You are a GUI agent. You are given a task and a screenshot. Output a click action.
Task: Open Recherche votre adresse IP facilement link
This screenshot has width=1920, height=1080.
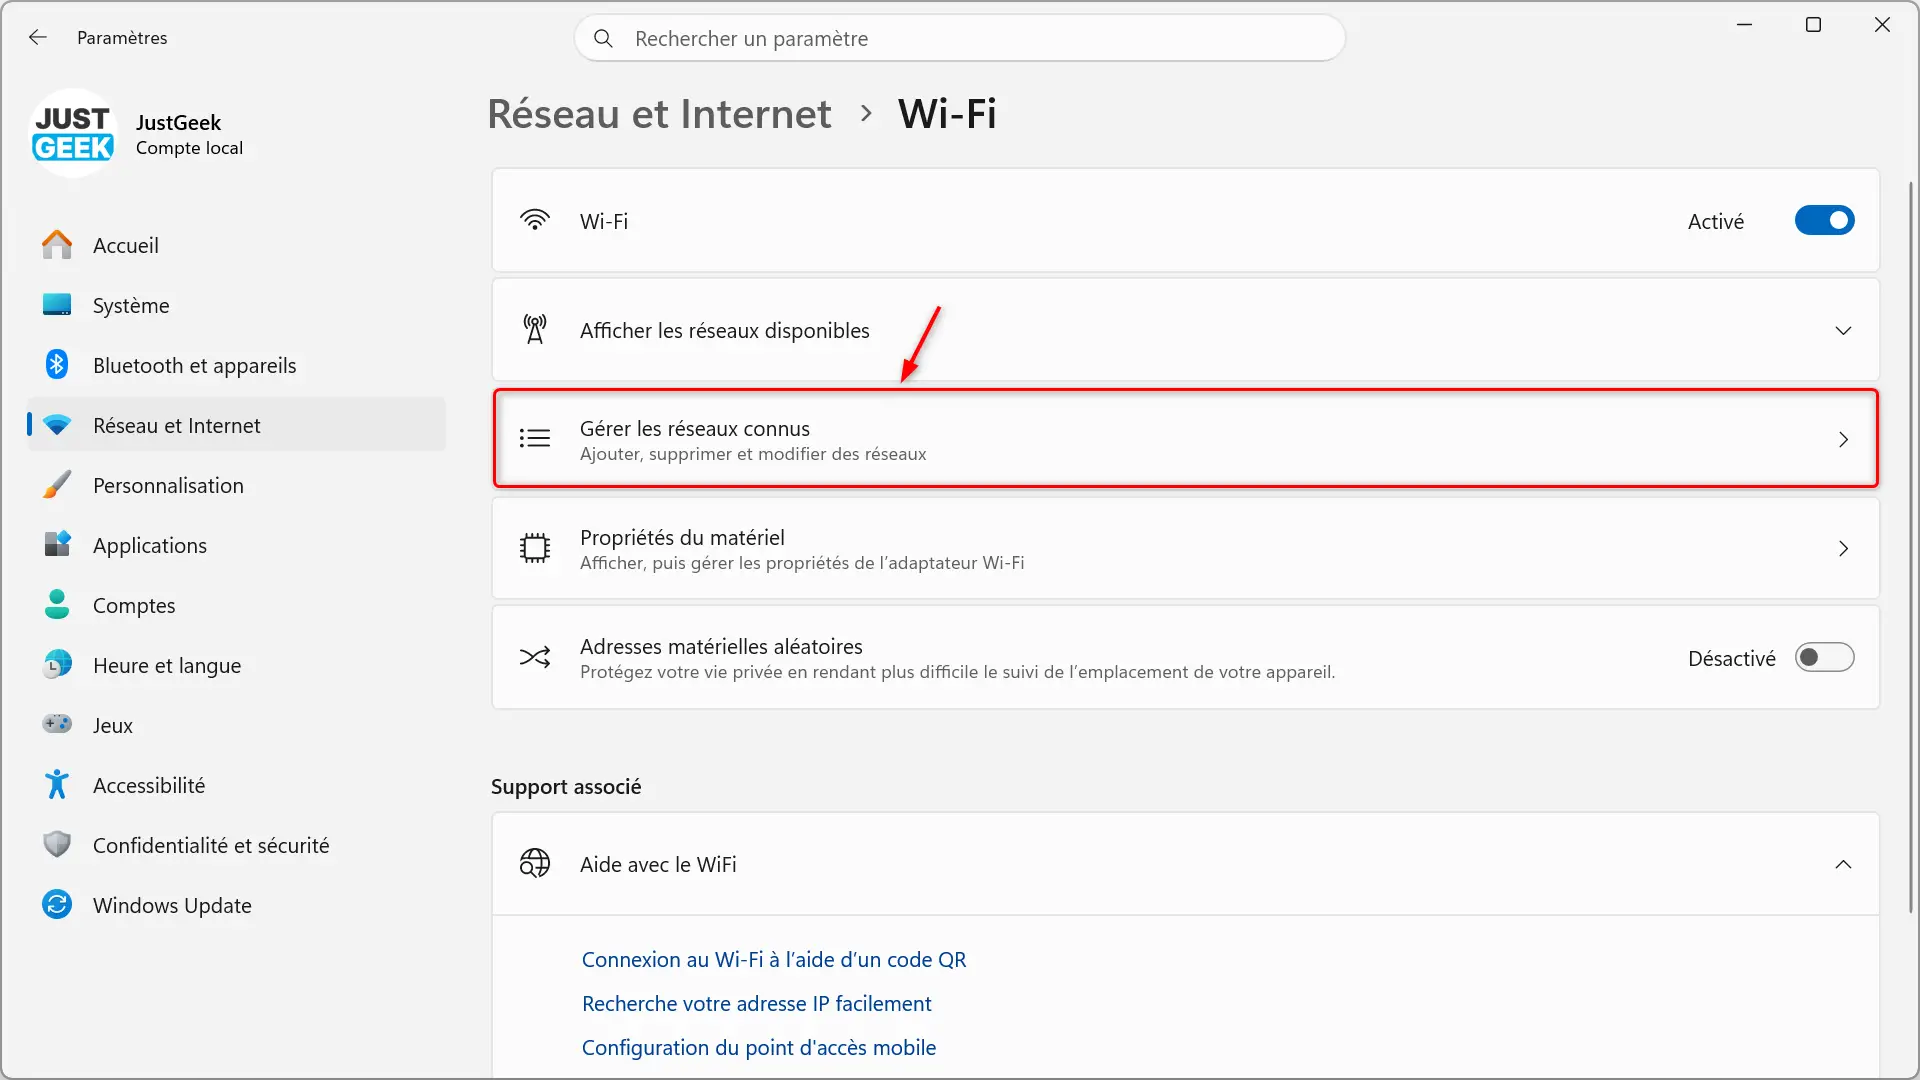tap(756, 1003)
